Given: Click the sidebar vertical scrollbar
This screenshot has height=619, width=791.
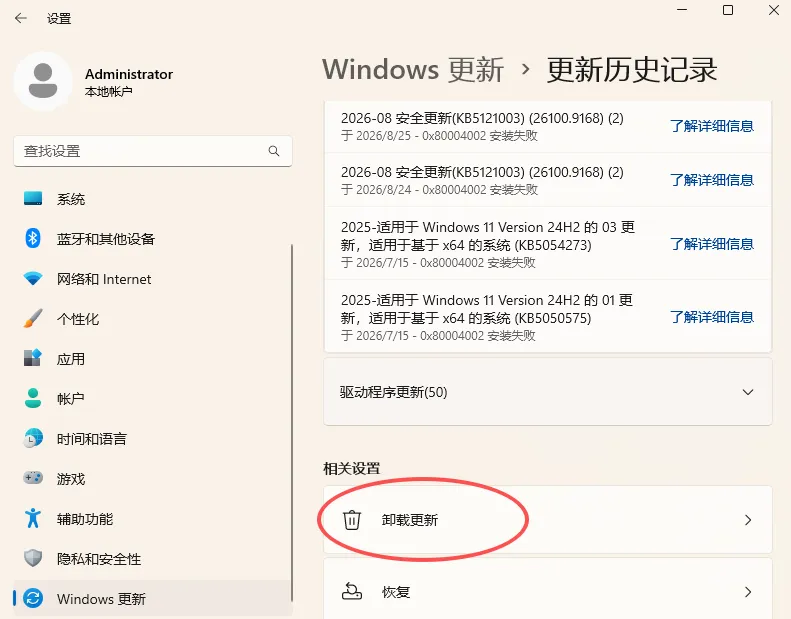Looking at the screenshot, I should (x=292, y=422).
